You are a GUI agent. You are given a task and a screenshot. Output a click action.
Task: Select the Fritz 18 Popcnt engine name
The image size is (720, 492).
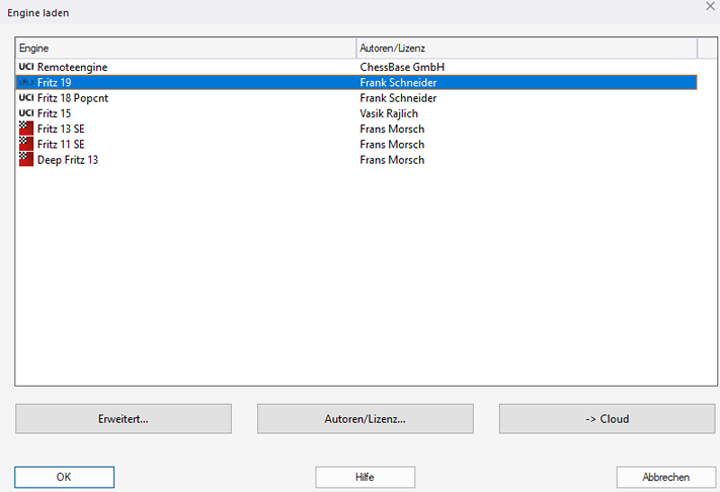click(x=78, y=98)
